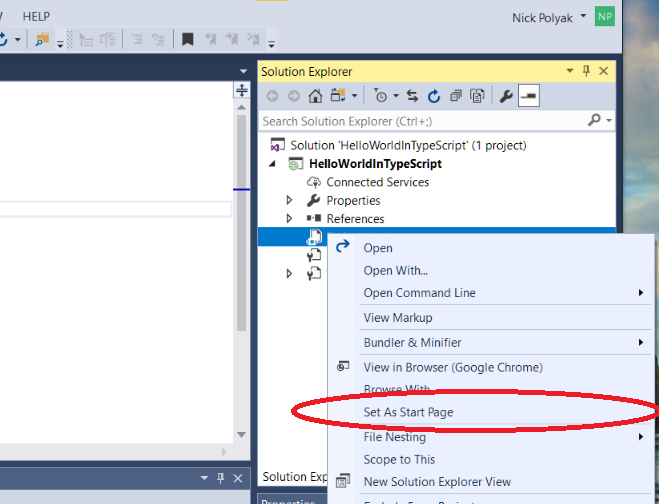The height and width of the screenshot is (504, 659).
Task: Click the Search magnifier in Solution Explorer
Action: click(594, 120)
